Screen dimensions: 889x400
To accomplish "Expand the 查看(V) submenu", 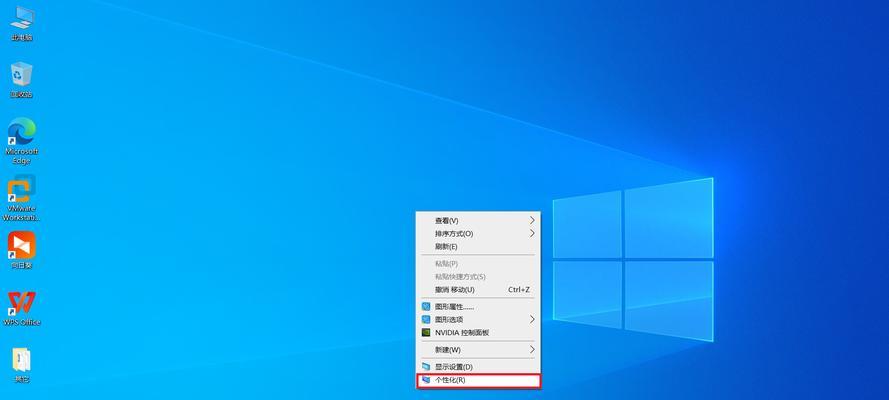I will click(x=478, y=220).
